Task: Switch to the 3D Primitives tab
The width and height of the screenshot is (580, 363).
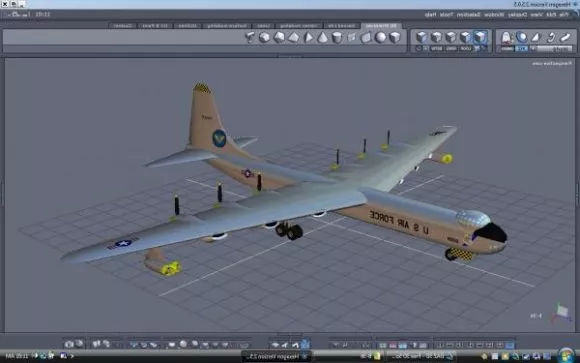Action: (x=381, y=26)
